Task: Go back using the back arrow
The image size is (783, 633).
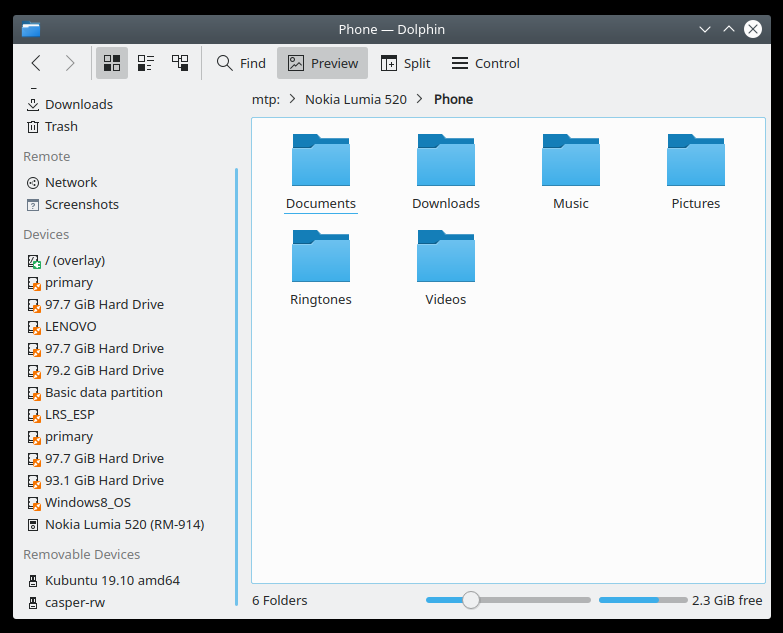Action: point(36,63)
